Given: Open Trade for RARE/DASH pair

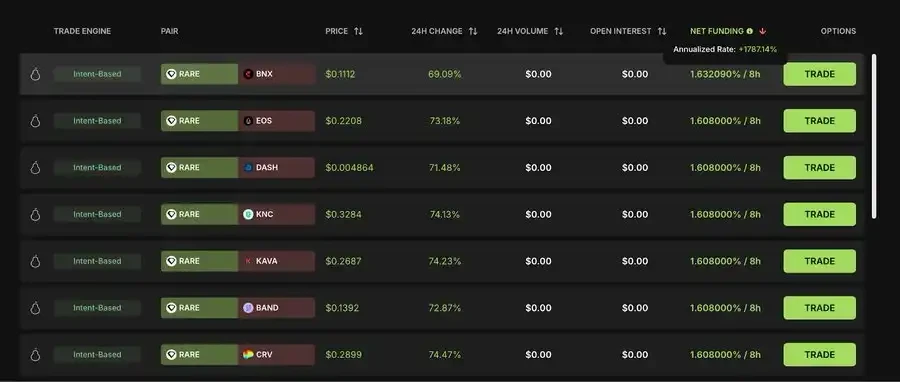Looking at the screenshot, I should 819,167.
